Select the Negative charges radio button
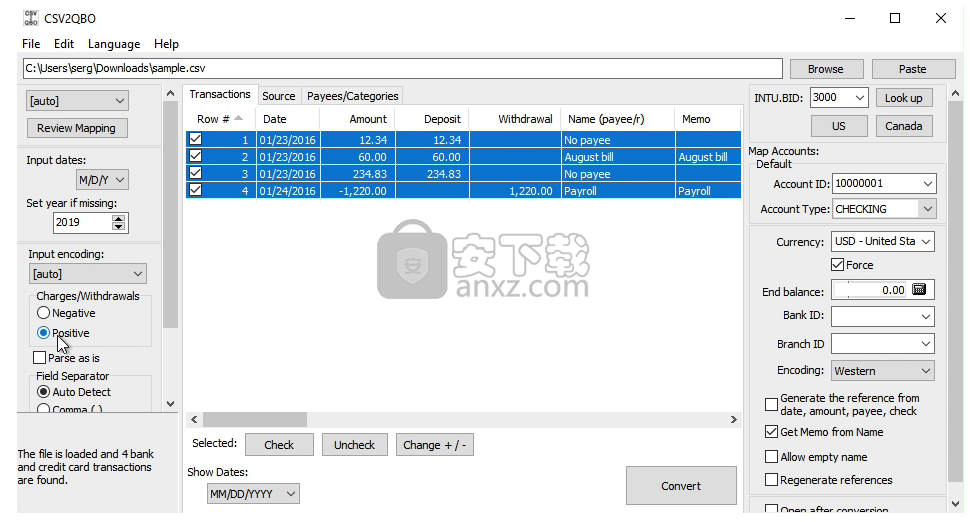Viewport: 970px width, 522px height. coord(43,313)
